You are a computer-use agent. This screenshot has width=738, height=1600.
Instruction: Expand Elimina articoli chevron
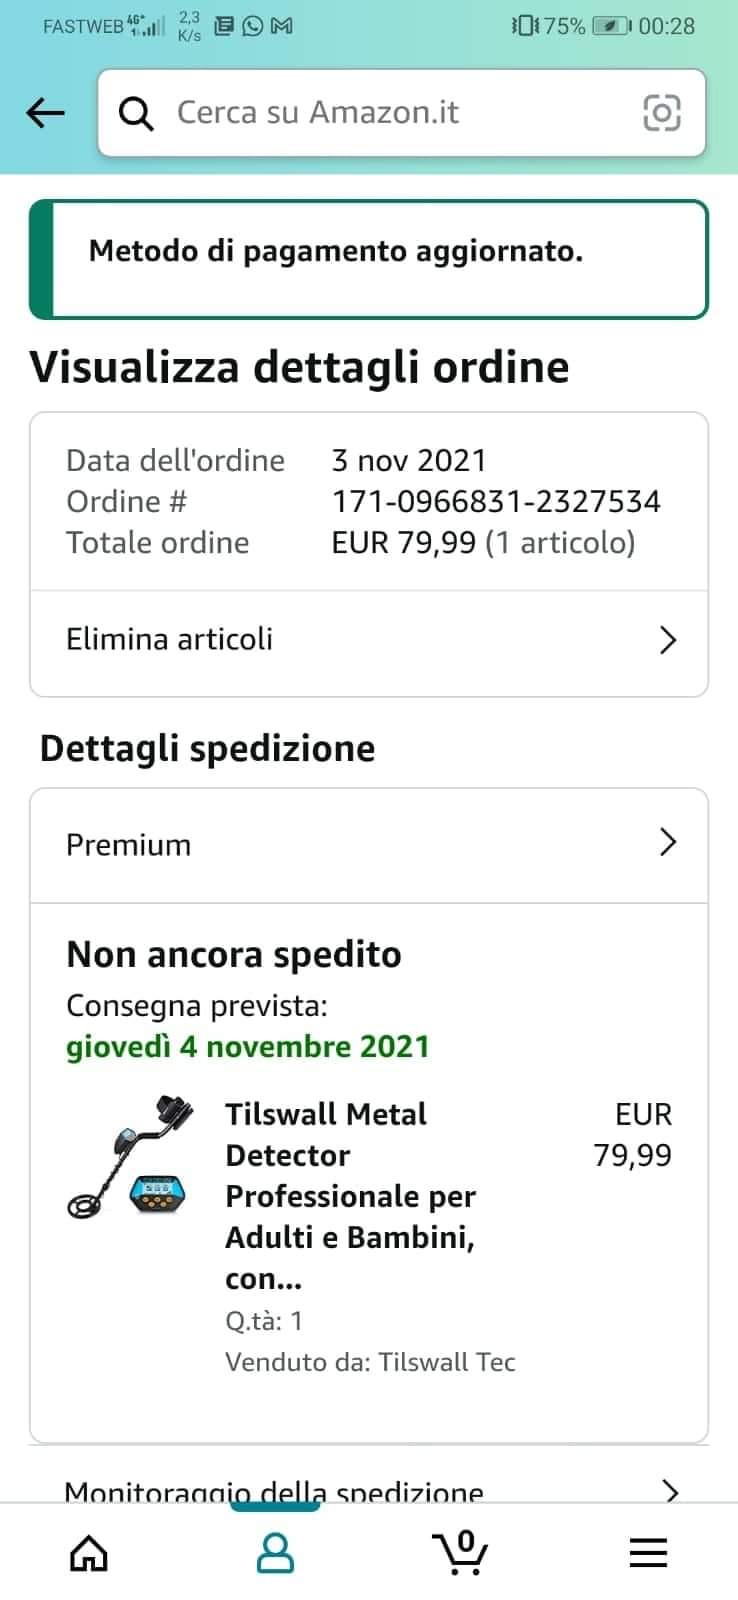[668, 640]
